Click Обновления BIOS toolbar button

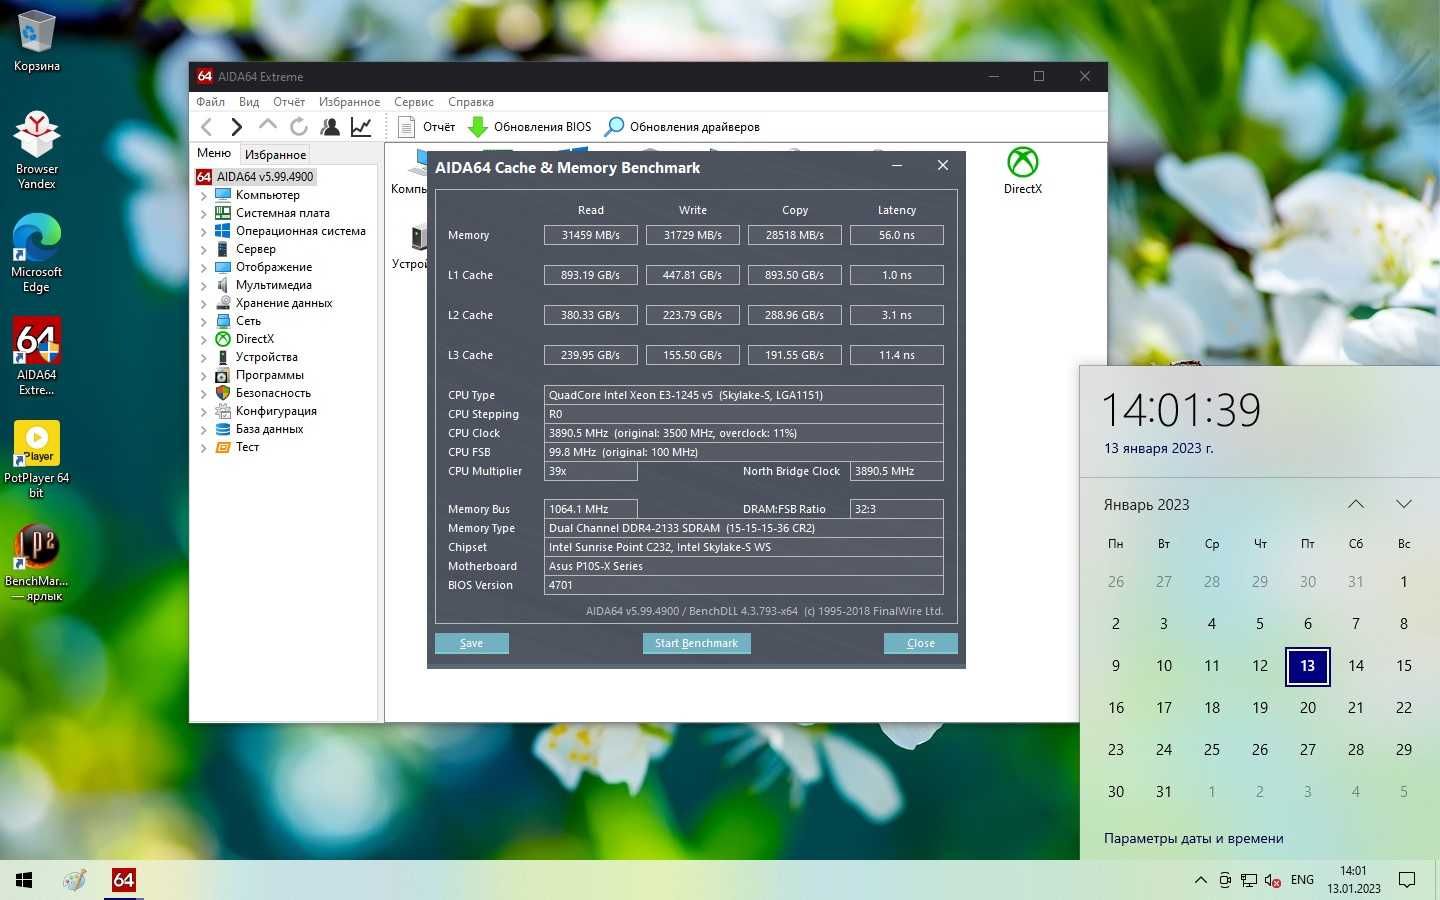(530, 126)
